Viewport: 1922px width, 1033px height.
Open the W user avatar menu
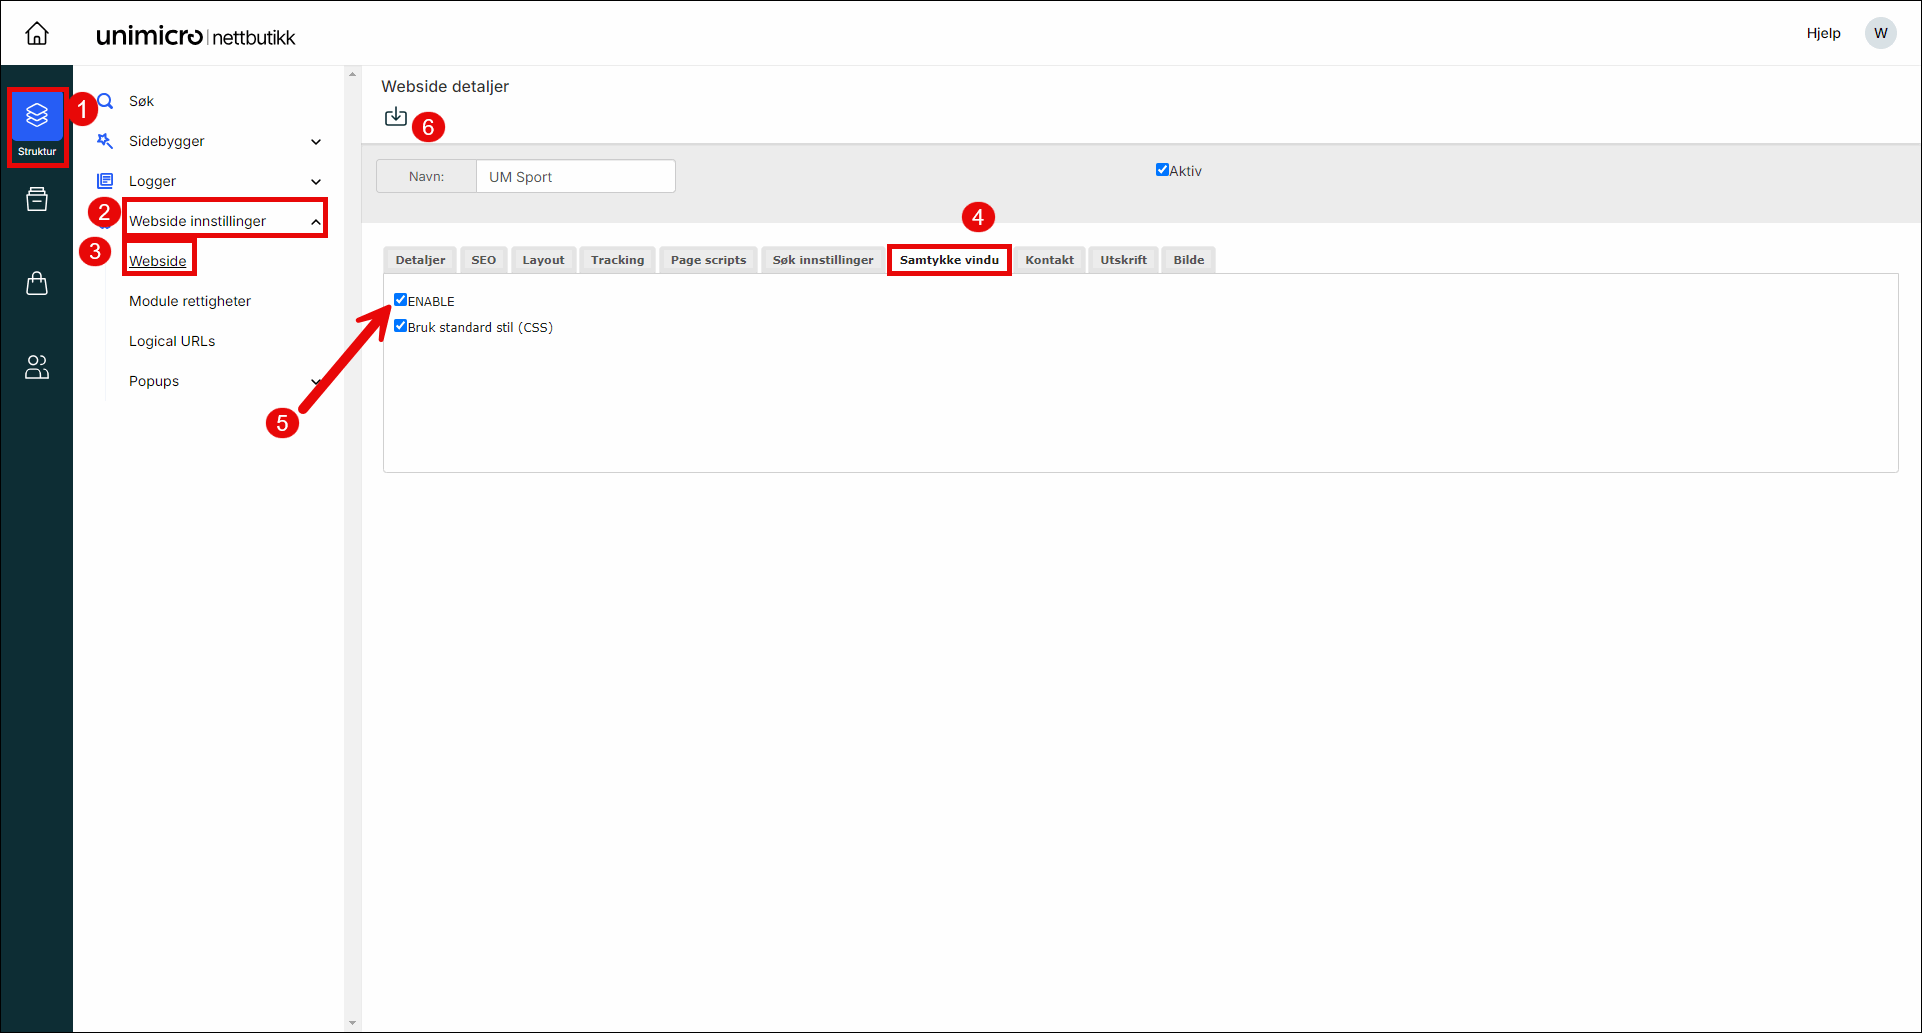[1880, 33]
